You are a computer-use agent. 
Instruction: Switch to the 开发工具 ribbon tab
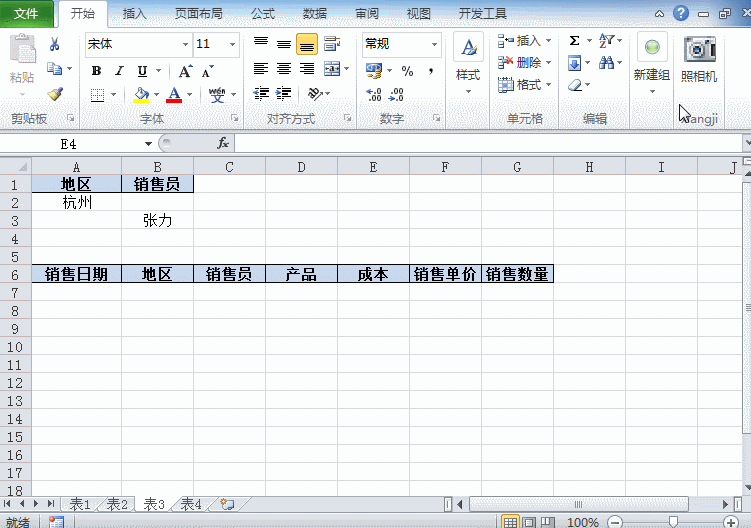tap(483, 13)
